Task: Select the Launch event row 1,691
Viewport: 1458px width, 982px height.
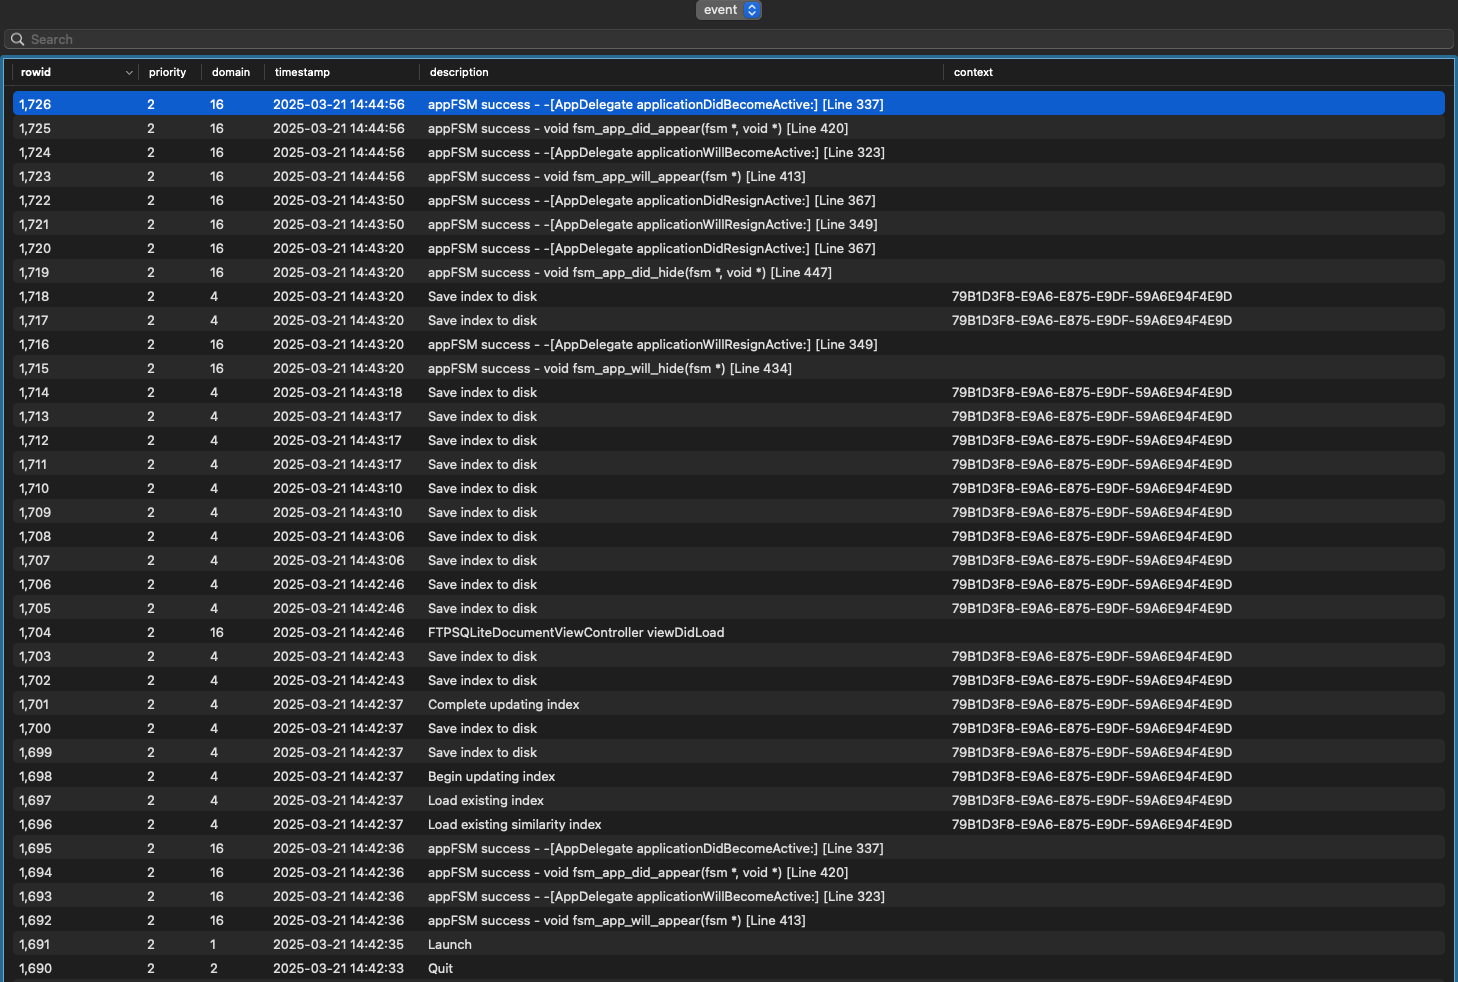Action: (449, 945)
